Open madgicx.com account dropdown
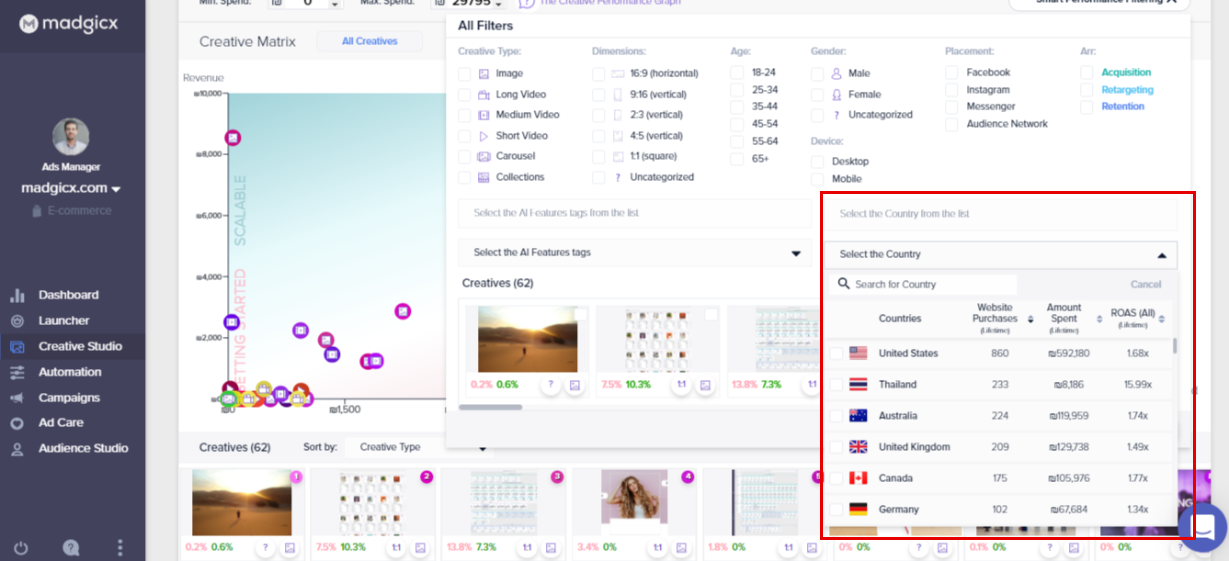 71,188
